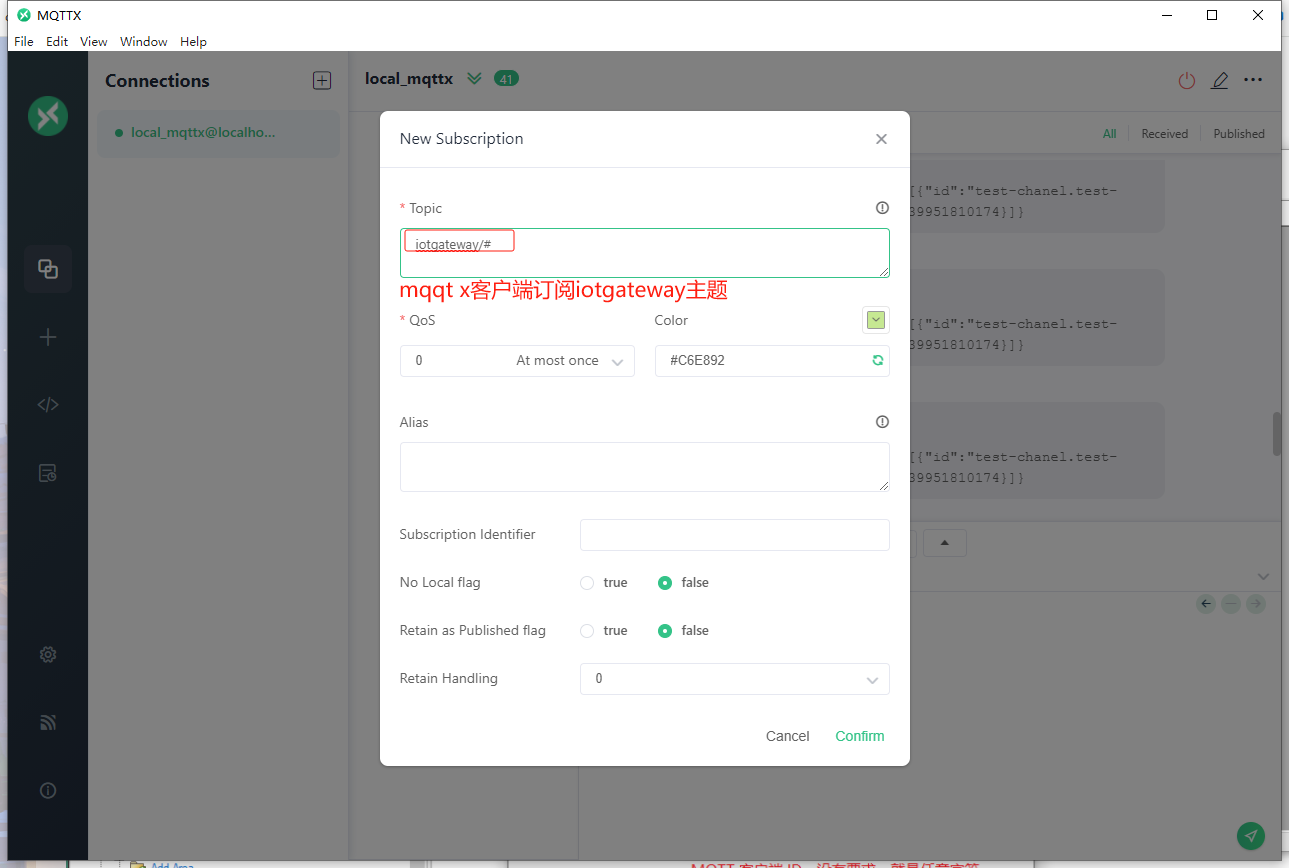This screenshot has height=868, width=1289.
Task: Open the more options three-dot menu
Action: (x=1253, y=80)
